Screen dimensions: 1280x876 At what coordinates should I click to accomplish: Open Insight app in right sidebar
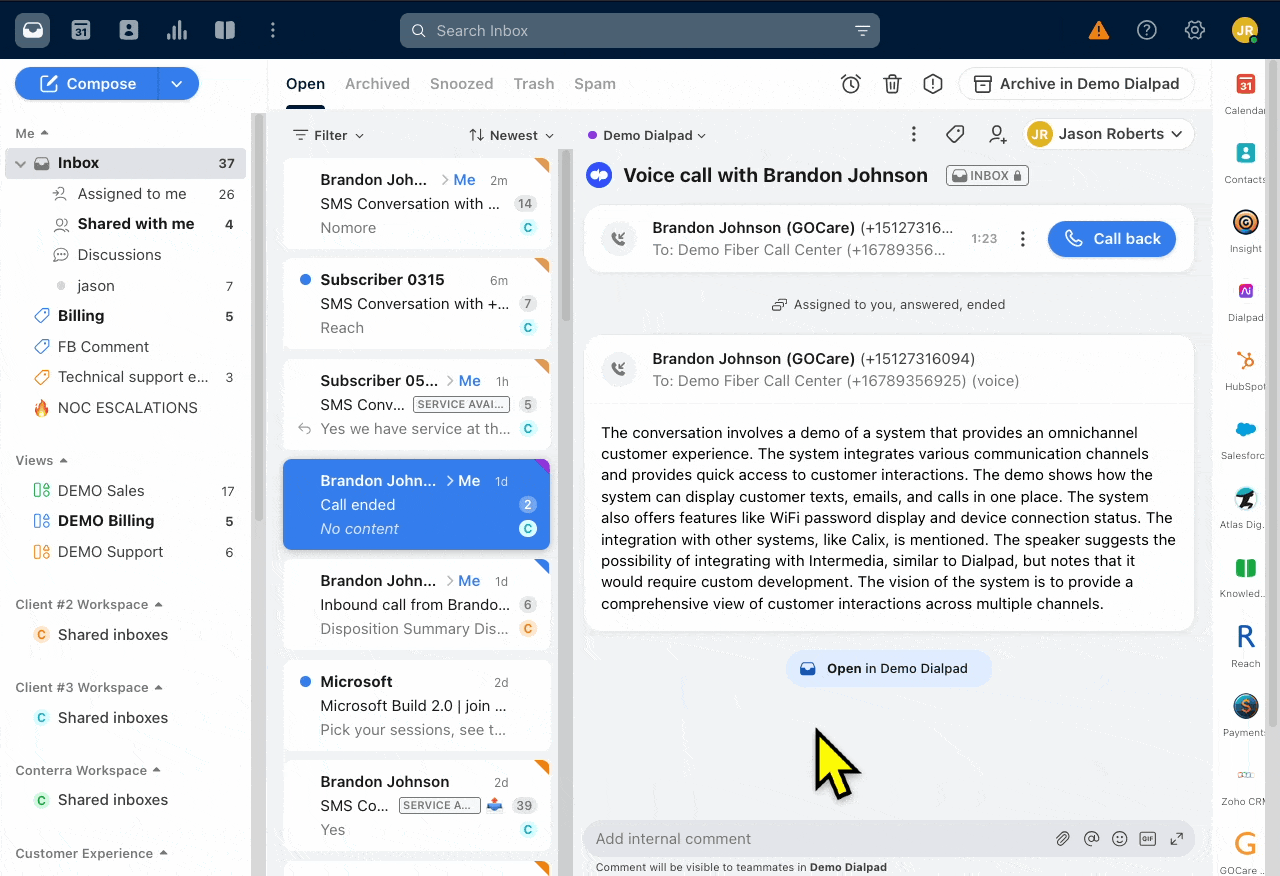click(x=1245, y=231)
